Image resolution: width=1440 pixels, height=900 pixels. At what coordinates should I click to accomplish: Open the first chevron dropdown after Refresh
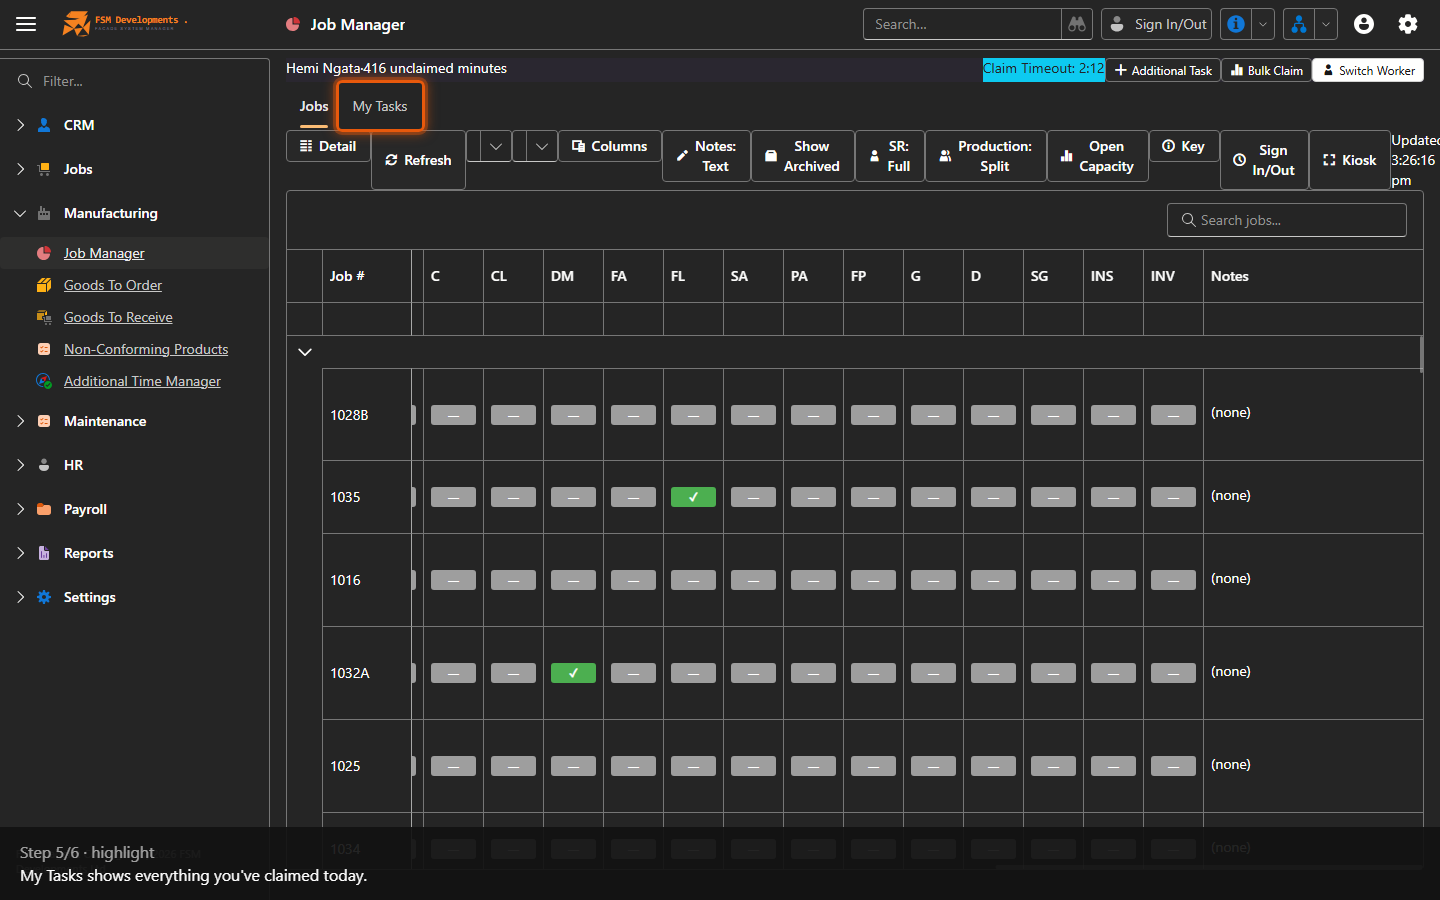[496, 146]
